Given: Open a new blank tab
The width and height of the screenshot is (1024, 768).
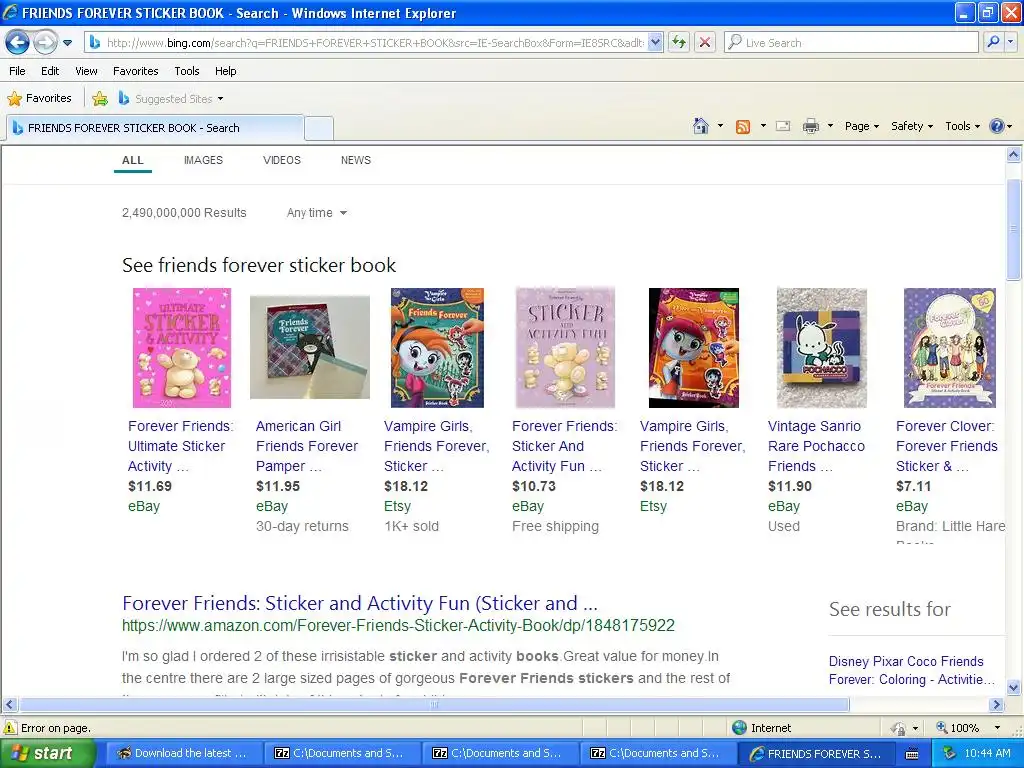Looking at the screenshot, I should tap(319, 129).
